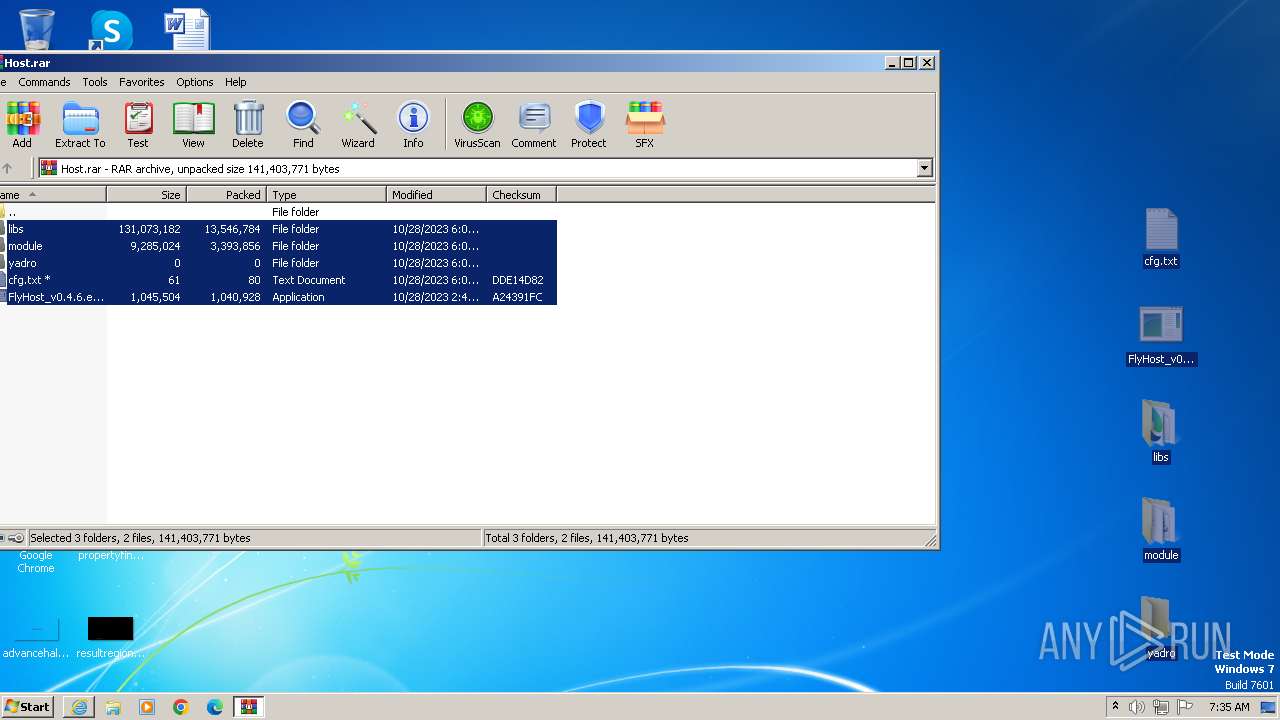
Task: Sort by the Packed column header
Action: coord(227,195)
